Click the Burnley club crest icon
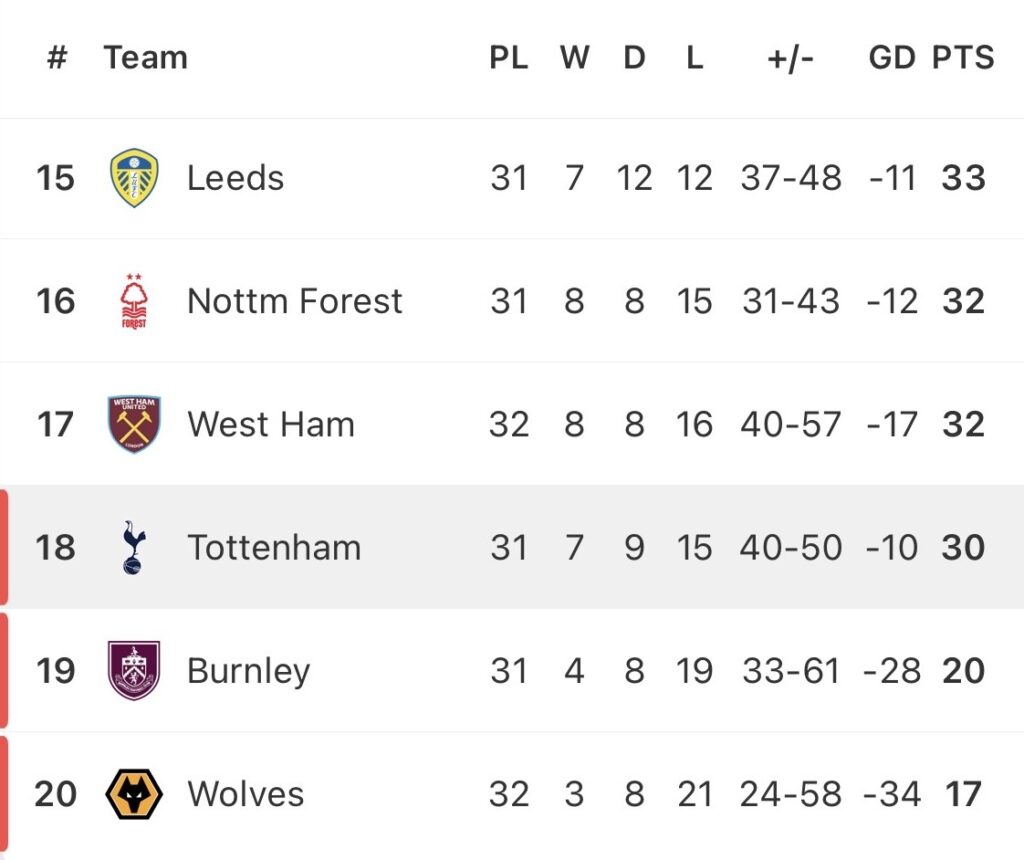Image resolution: width=1024 pixels, height=860 pixels. point(134,670)
